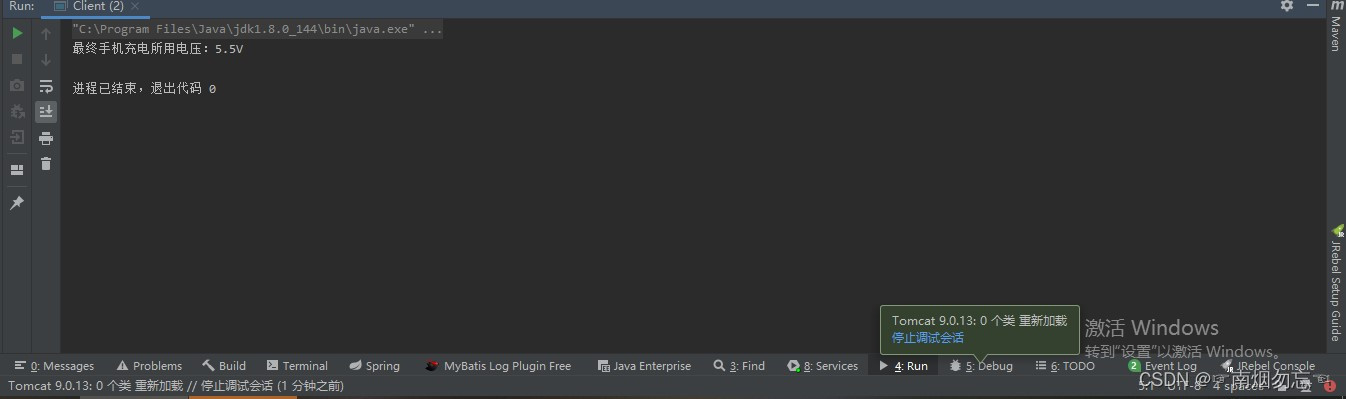
Task: Pin the Client (2) run tab
Action: tap(17, 203)
